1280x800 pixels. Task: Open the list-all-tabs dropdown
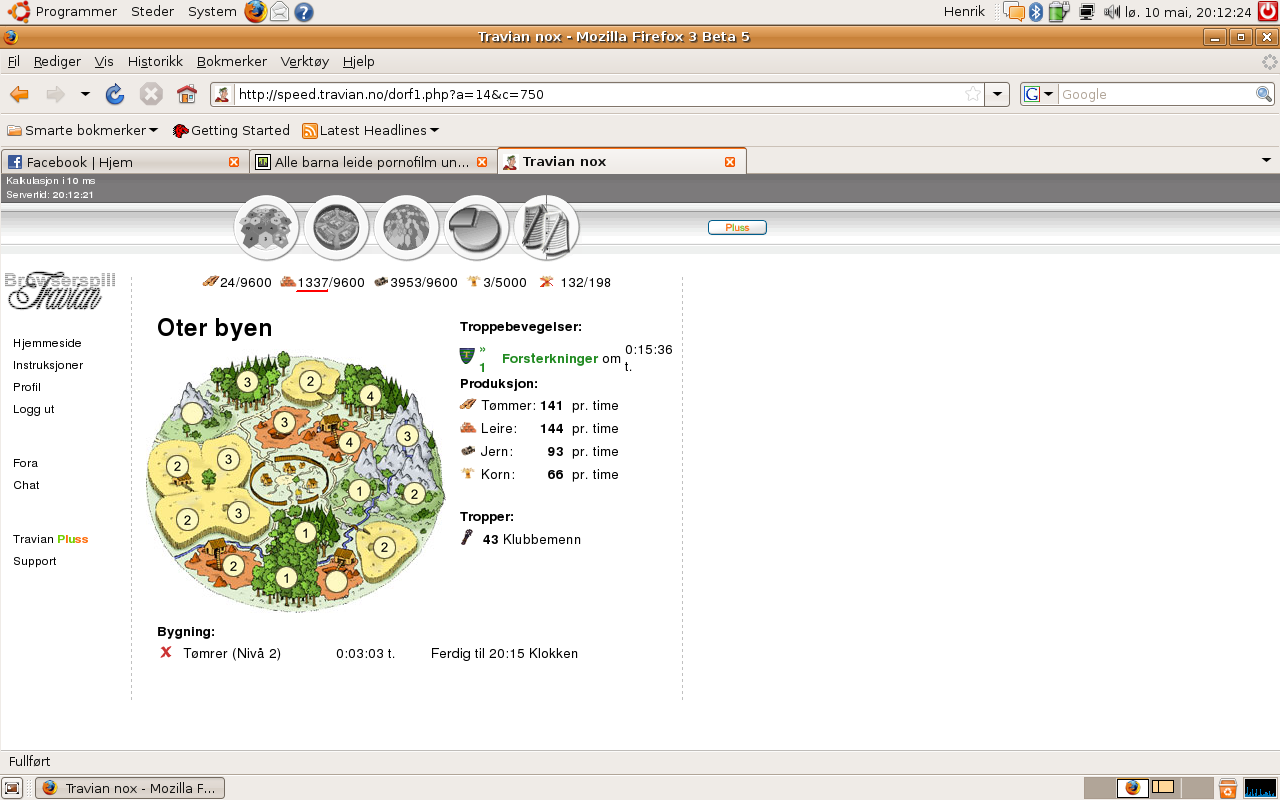pos(1266,160)
